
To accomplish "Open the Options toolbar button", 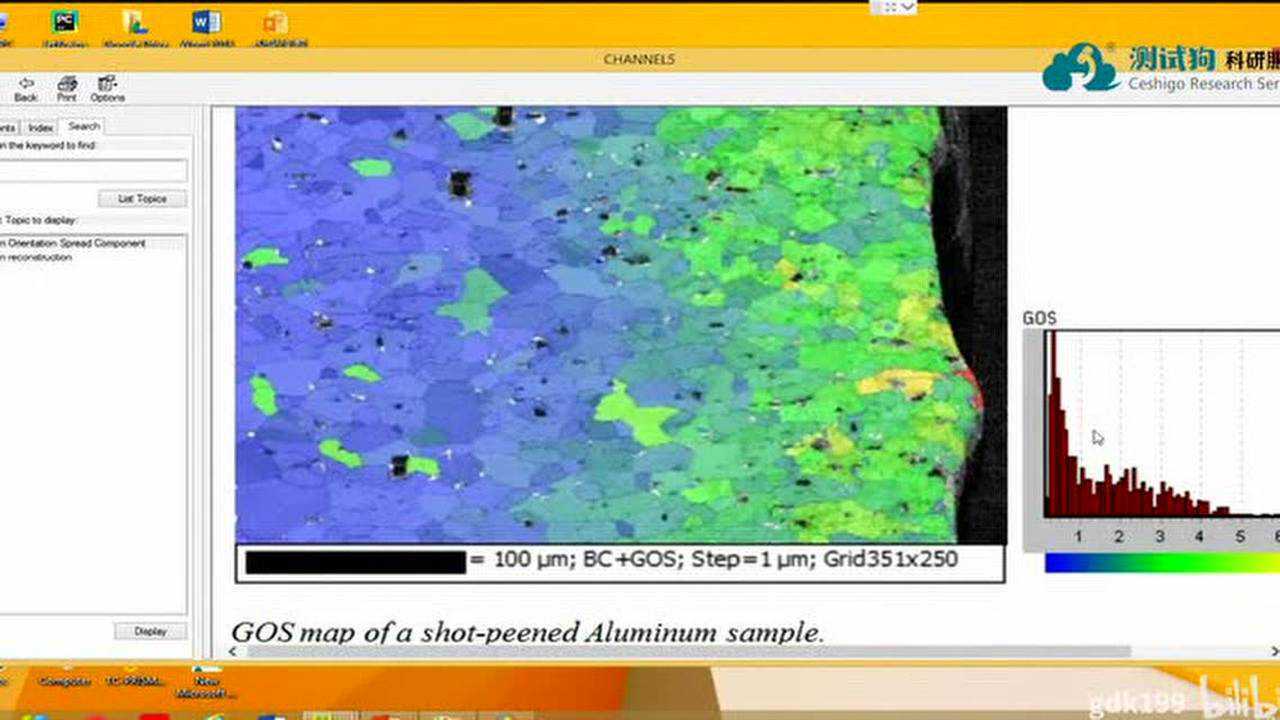I will point(107,88).
